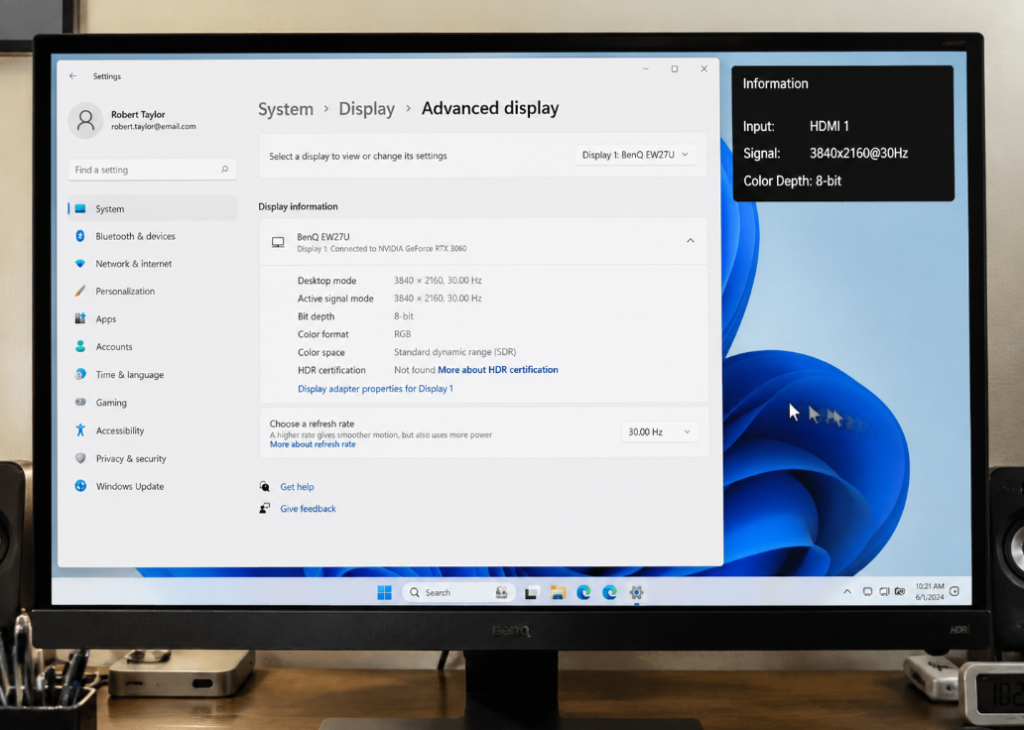Viewport: 1024px width, 730px height.
Task: Open the 30.00 Hz refresh rate dropdown
Action: [659, 432]
